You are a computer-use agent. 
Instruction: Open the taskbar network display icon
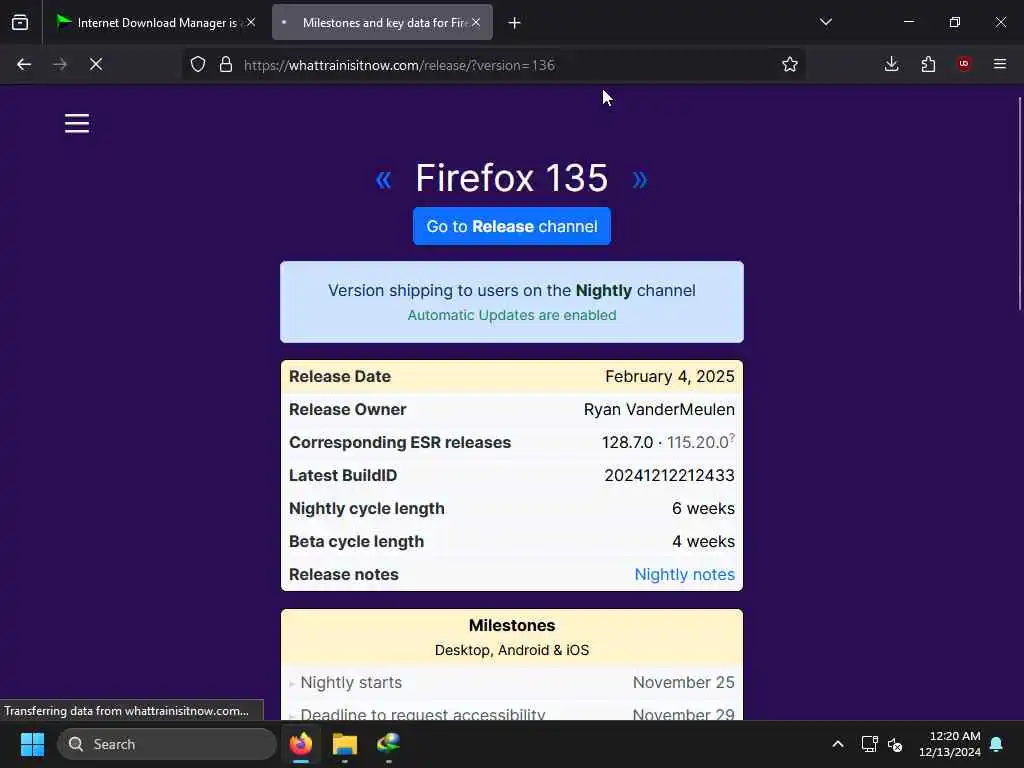869,744
